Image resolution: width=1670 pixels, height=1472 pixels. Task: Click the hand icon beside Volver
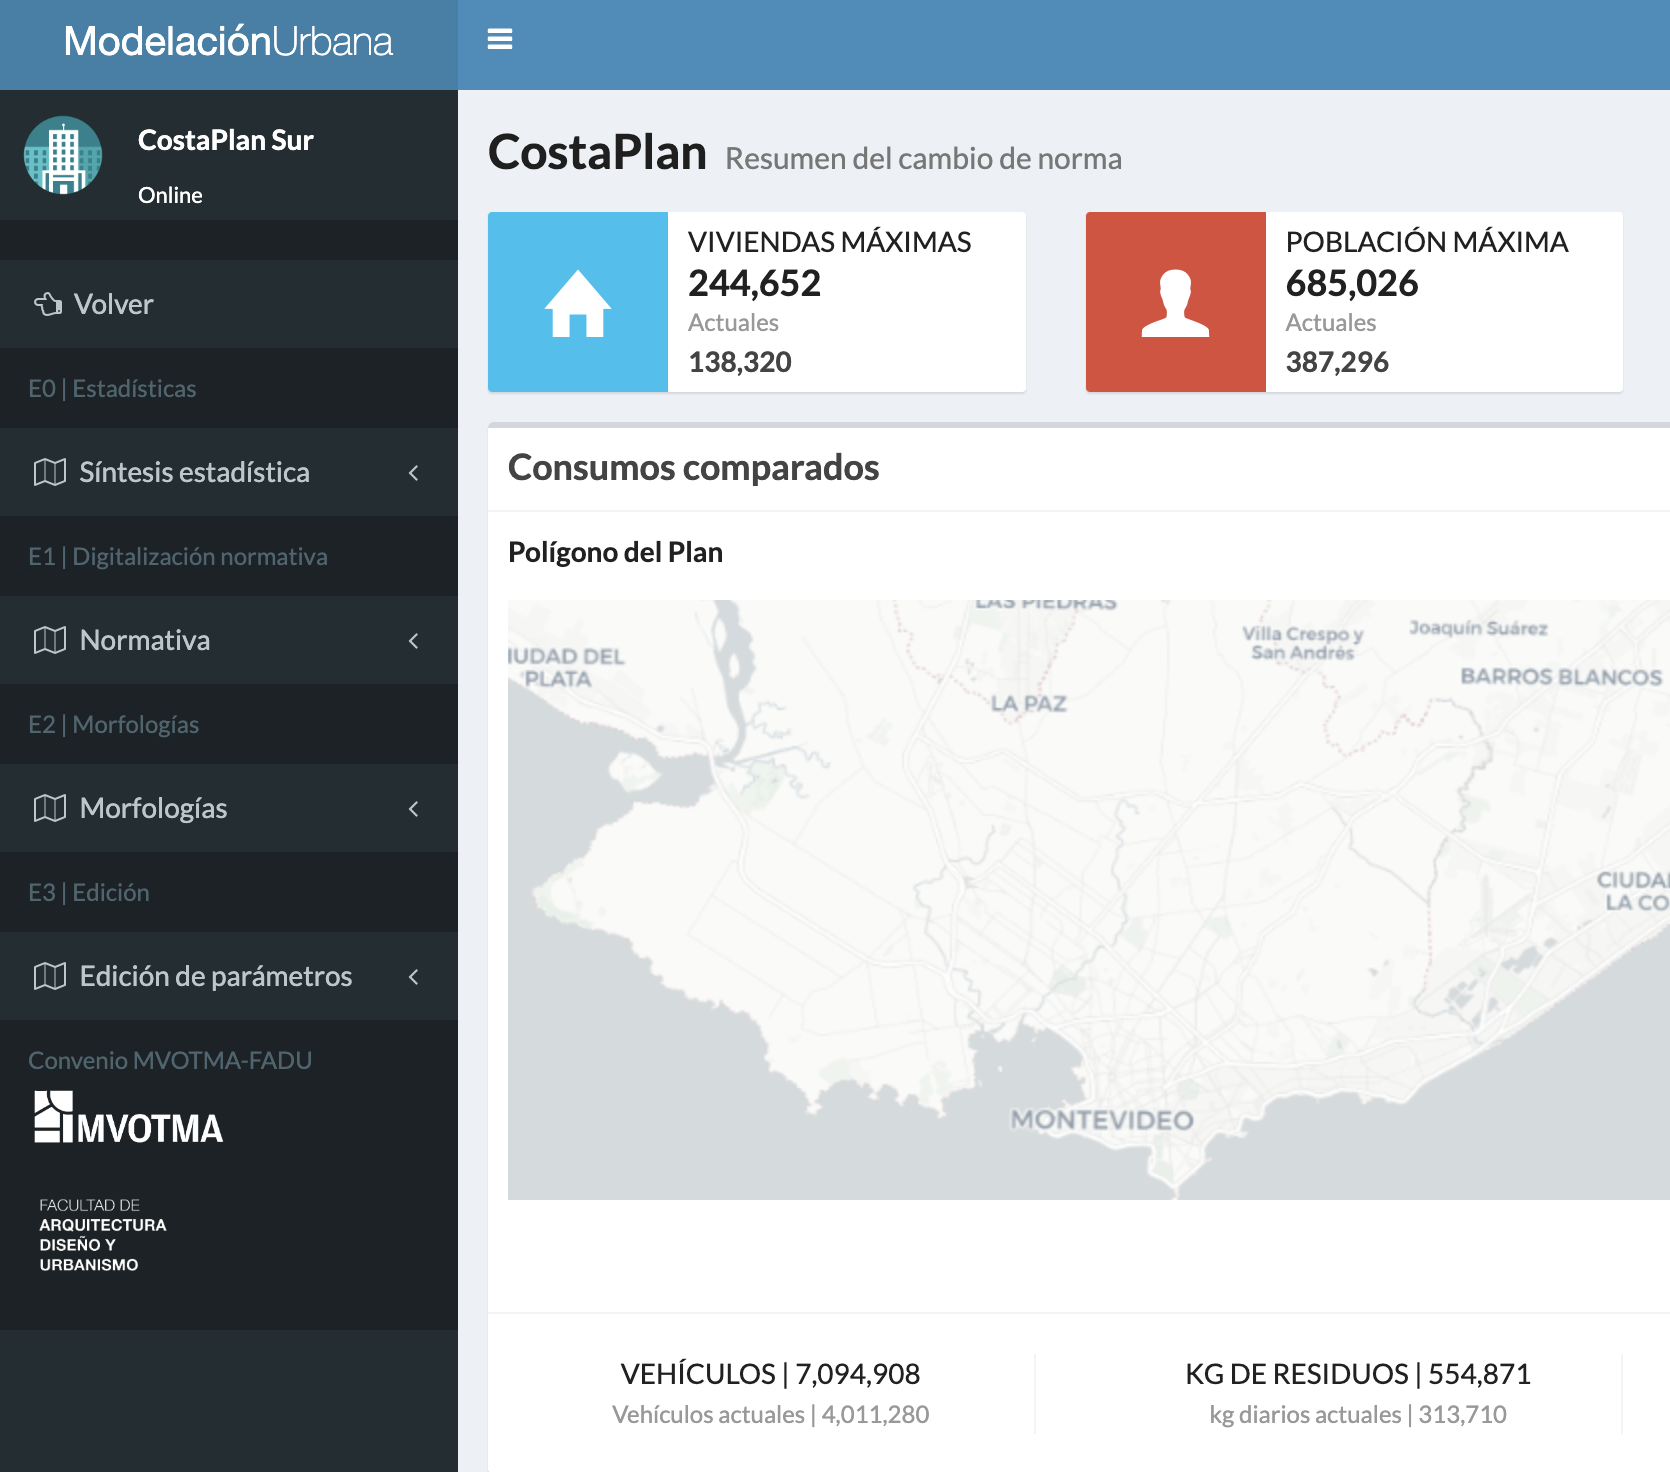click(48, 304)
